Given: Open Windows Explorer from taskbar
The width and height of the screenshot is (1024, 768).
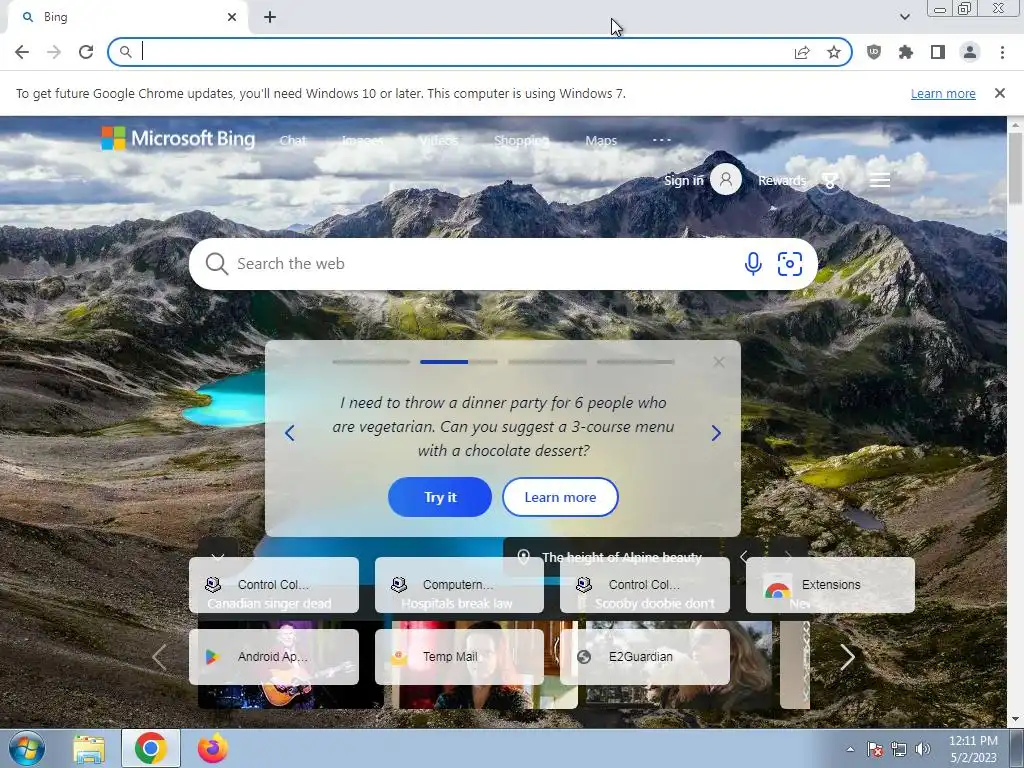Looking at the screenshot, I should [89, 749].
